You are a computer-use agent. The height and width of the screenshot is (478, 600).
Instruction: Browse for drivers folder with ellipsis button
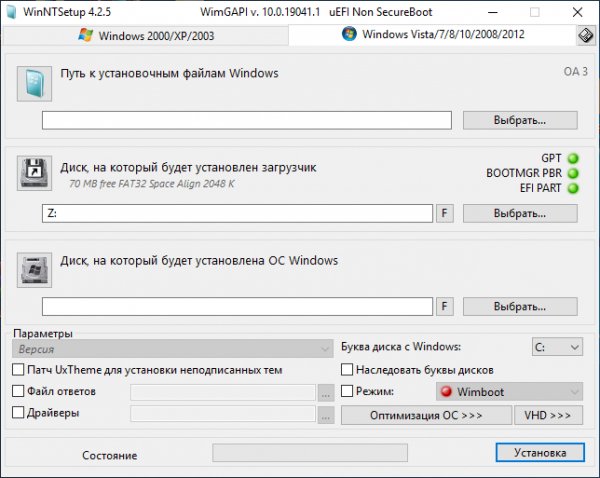pyautogui.click(x=326, y=415)
